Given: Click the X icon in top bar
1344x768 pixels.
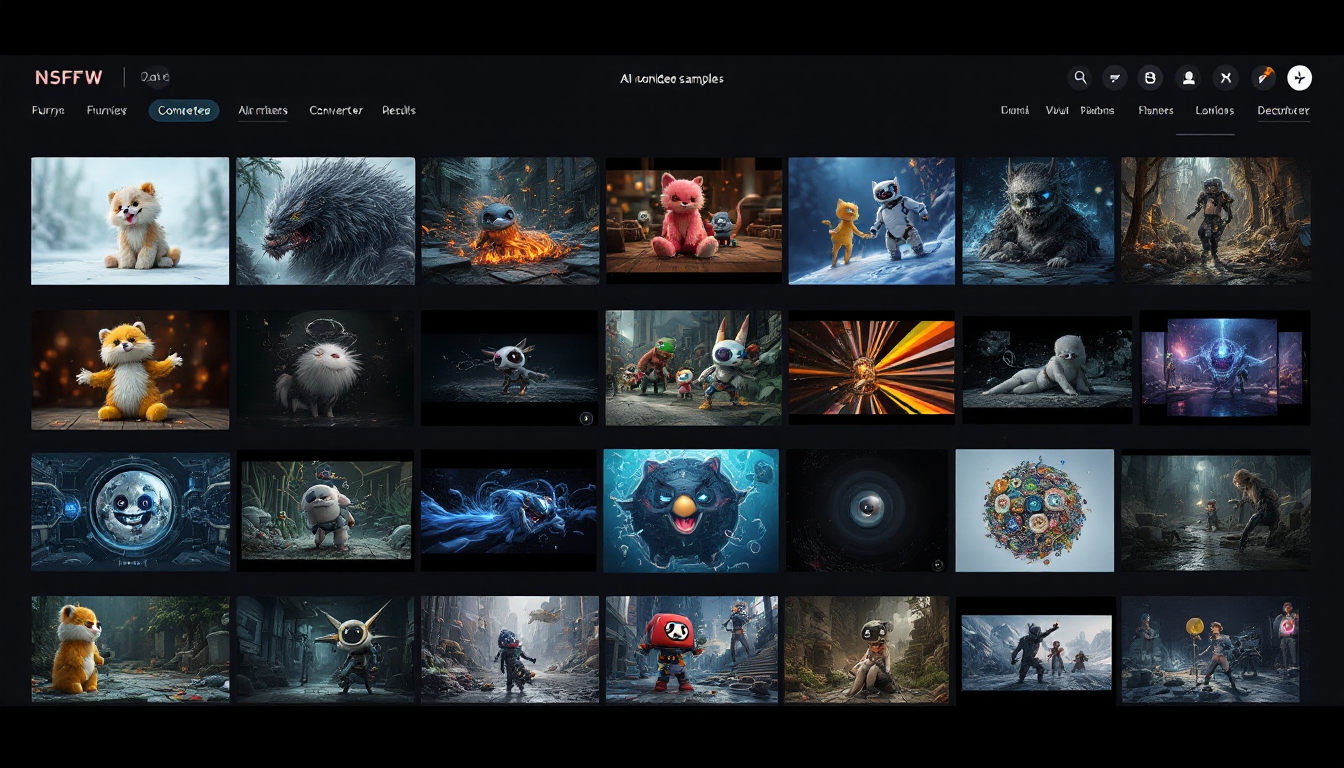Looking at the screenshot, I should (1226, 78).
